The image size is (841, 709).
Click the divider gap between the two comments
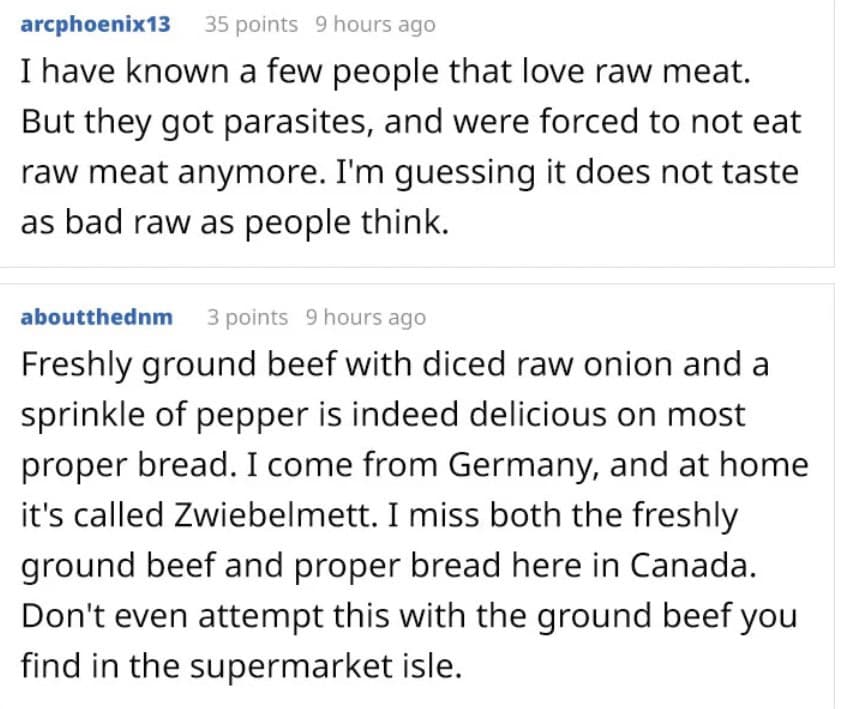click(417, 275)
